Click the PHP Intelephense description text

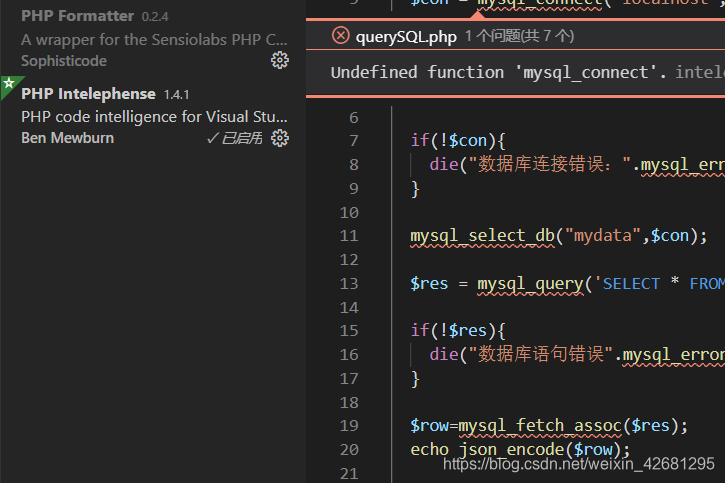click(154, 117)
